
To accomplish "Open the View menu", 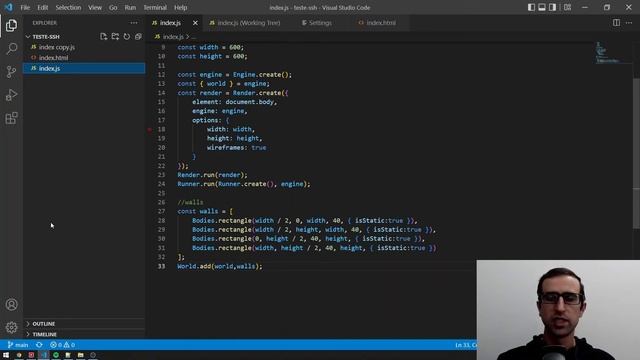I will pos(95,7).
